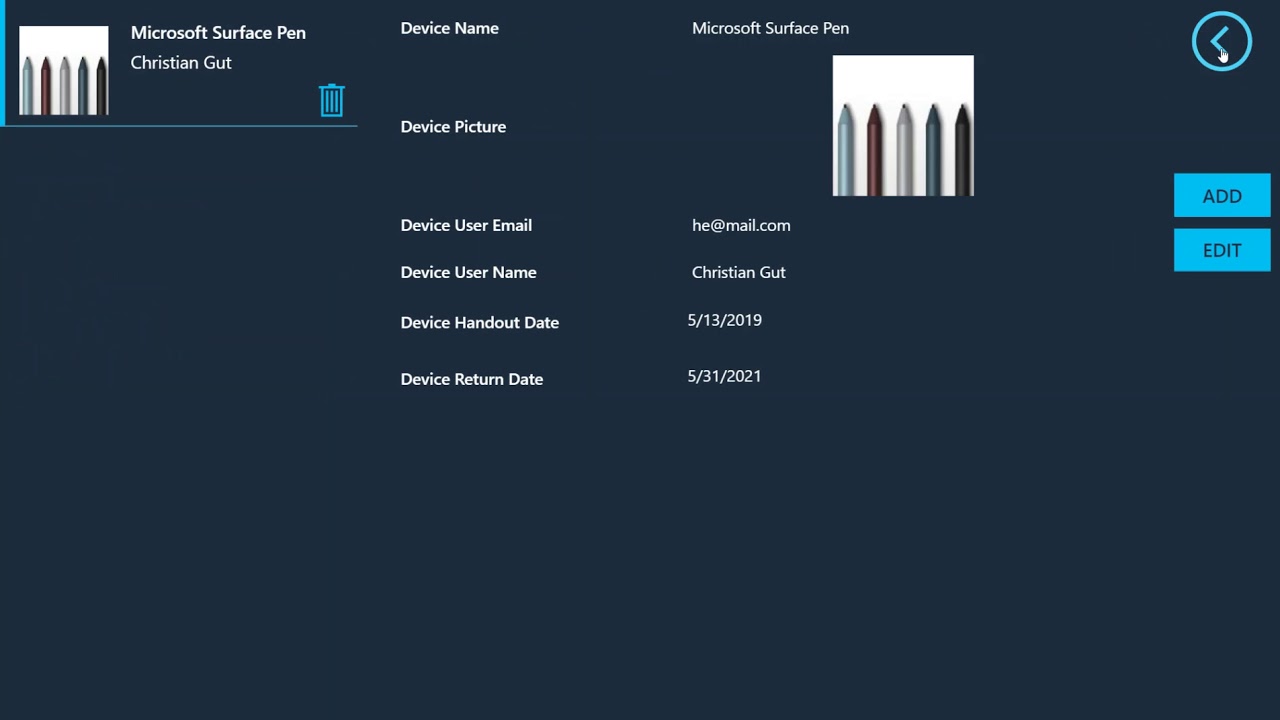The image size is (1280, 720).
Task: Open the small Surface Pen thumbnail in list
Action: [x=64, y=71]
